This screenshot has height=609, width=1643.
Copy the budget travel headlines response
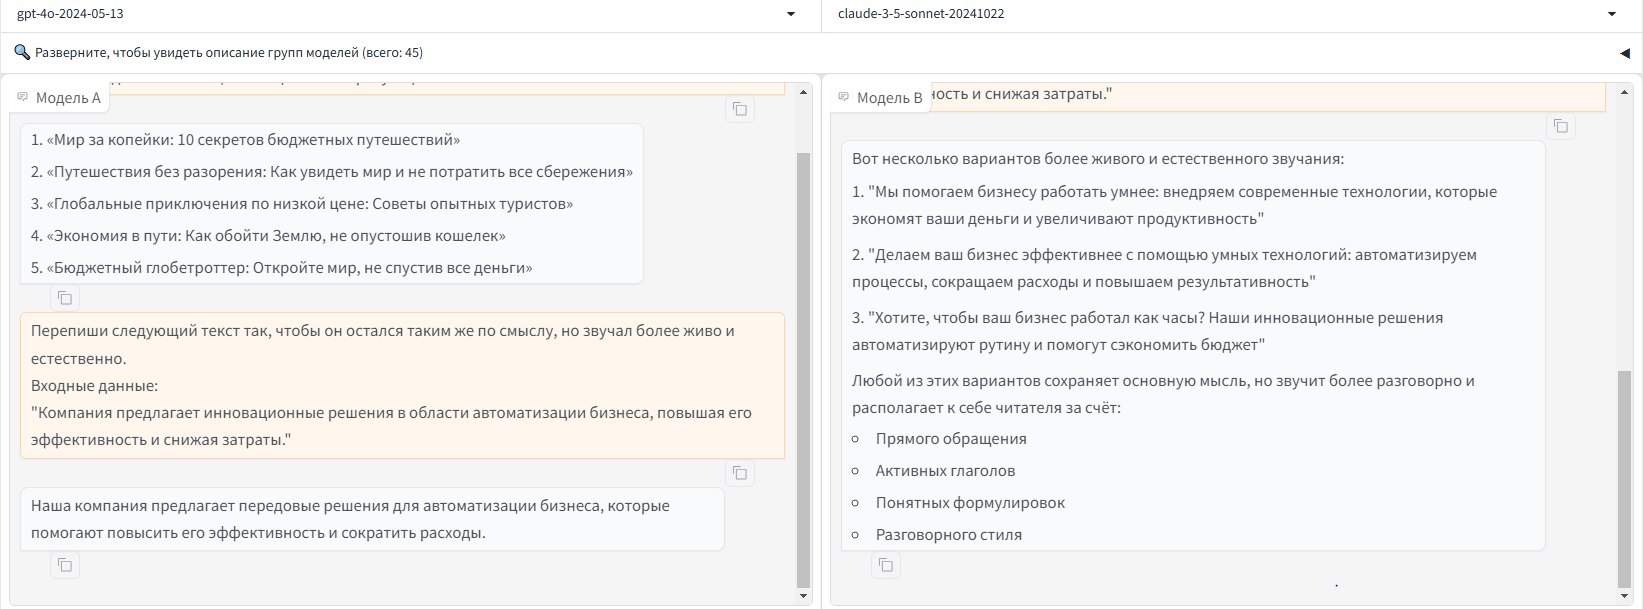tap(65, 298)
